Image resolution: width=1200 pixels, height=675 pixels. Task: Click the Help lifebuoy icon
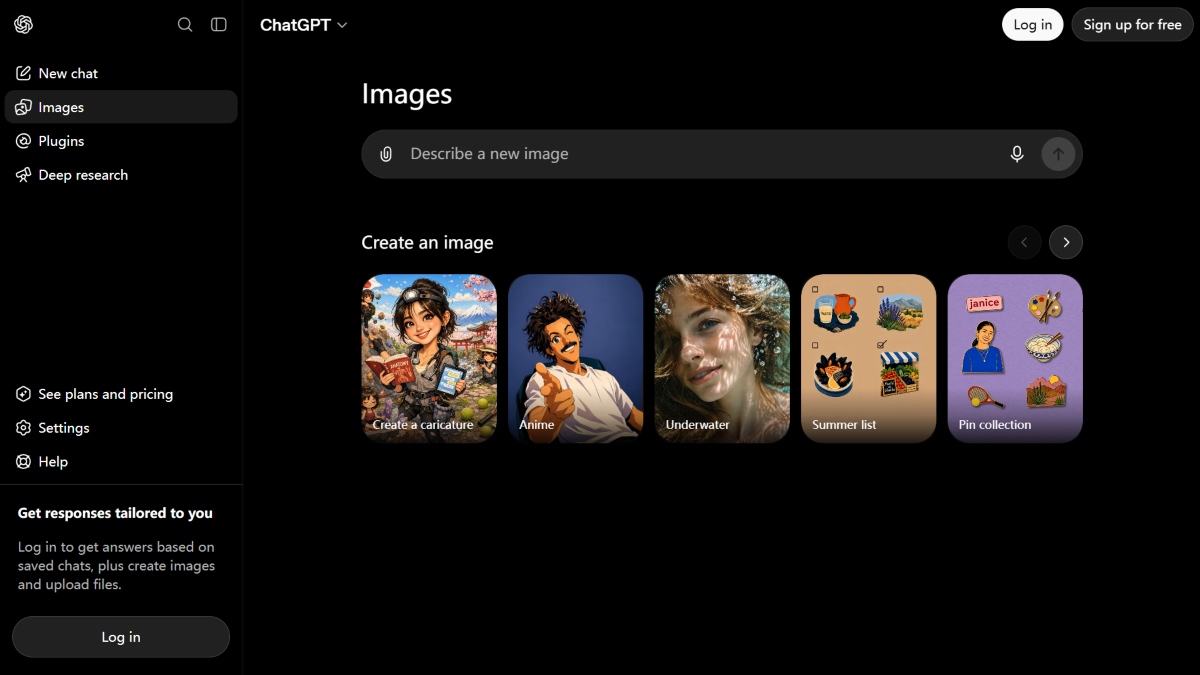click(24, 462)
